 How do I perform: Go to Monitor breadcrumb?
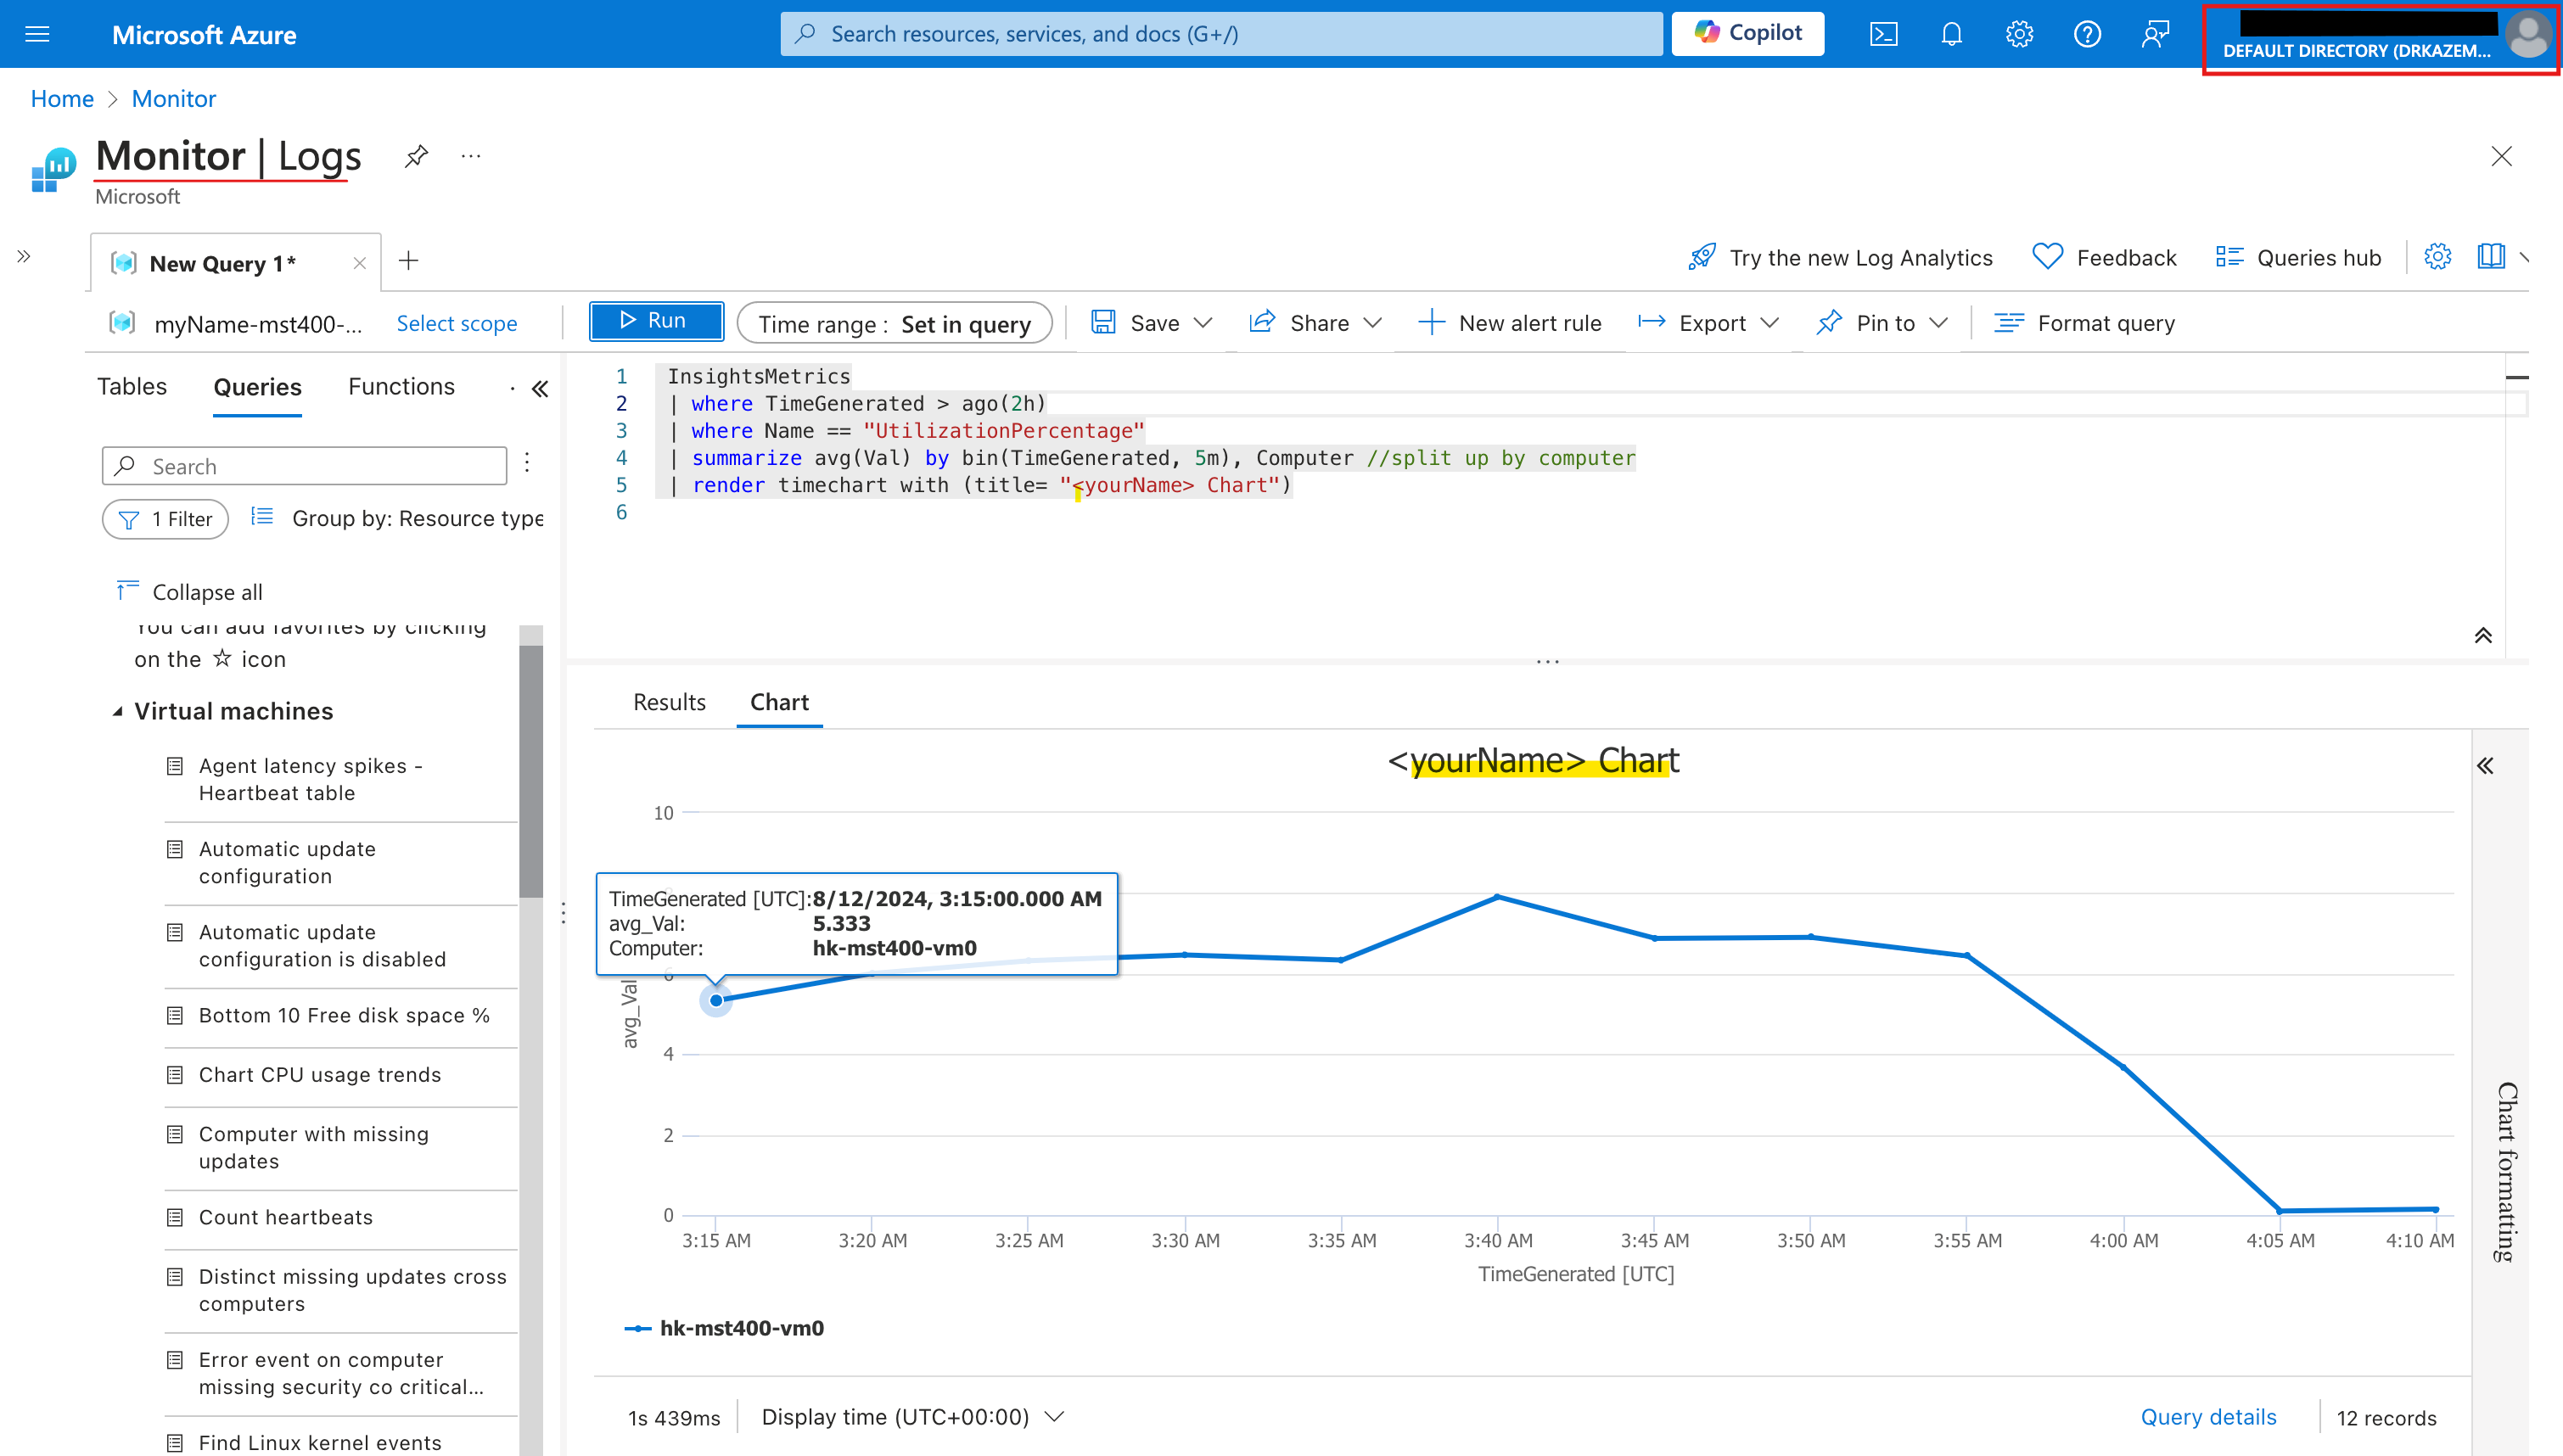pyautogui.click(x=174, y=99)
